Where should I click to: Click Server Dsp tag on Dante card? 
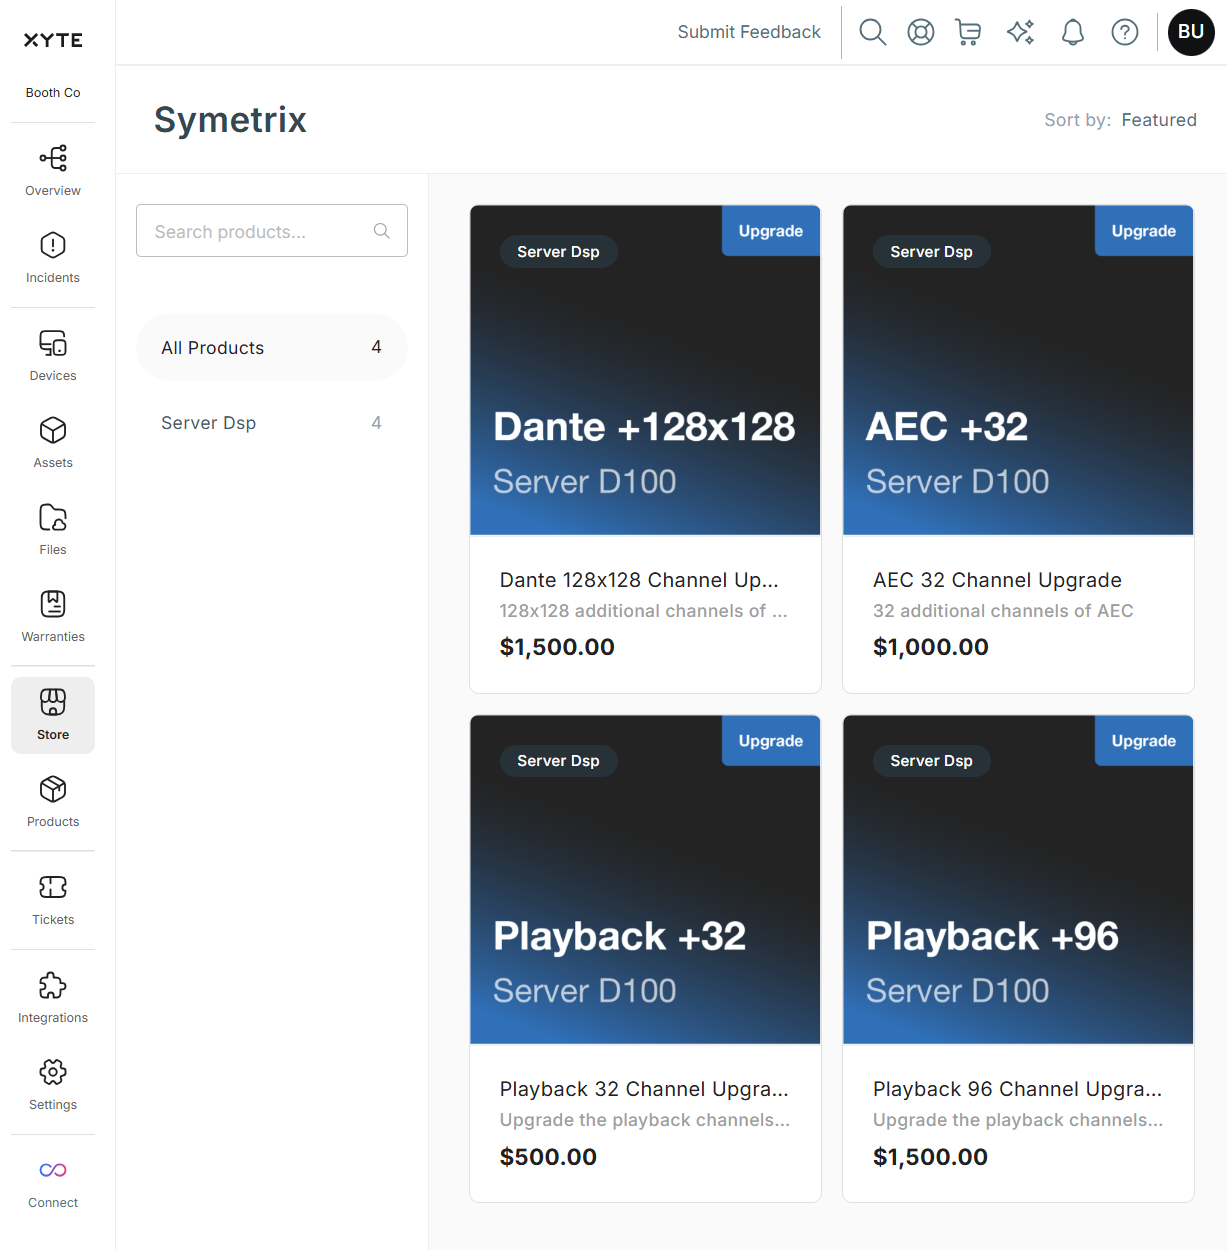point(558,252)
